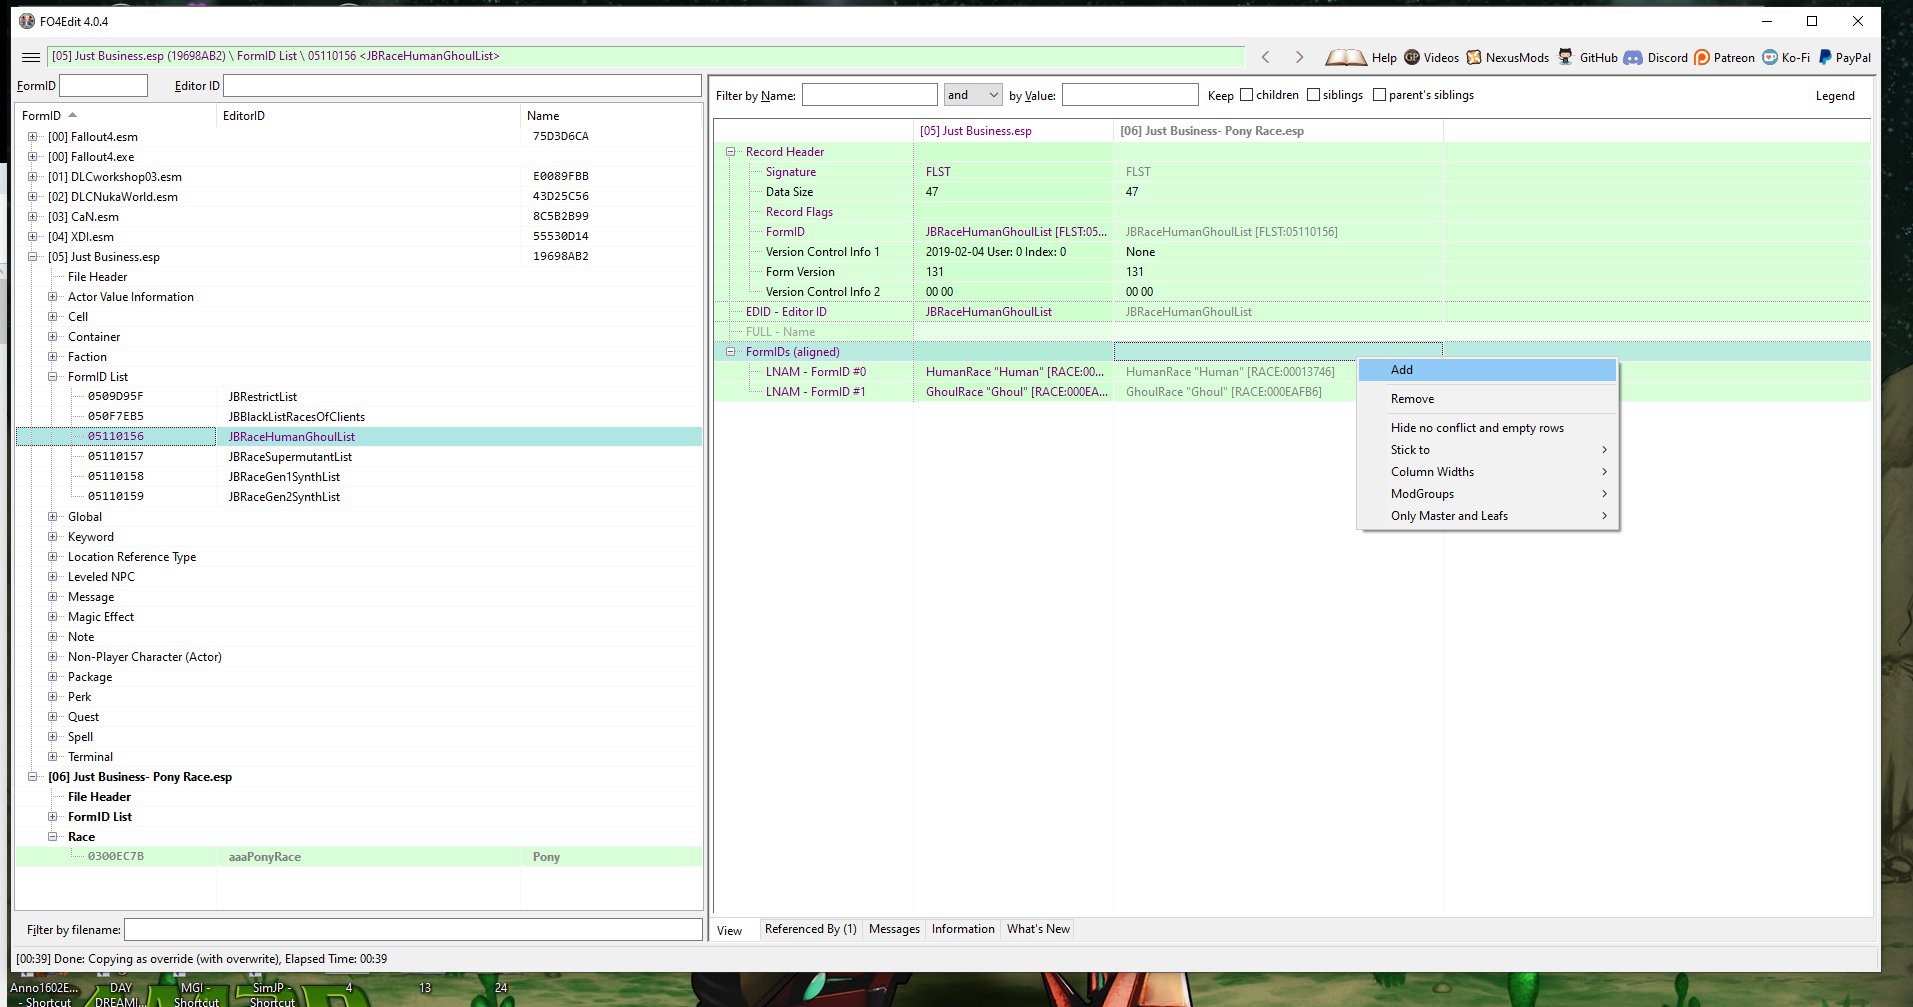
Task: Select the JBBlackListRacesOfClients record
Action: tap(359, 417)
